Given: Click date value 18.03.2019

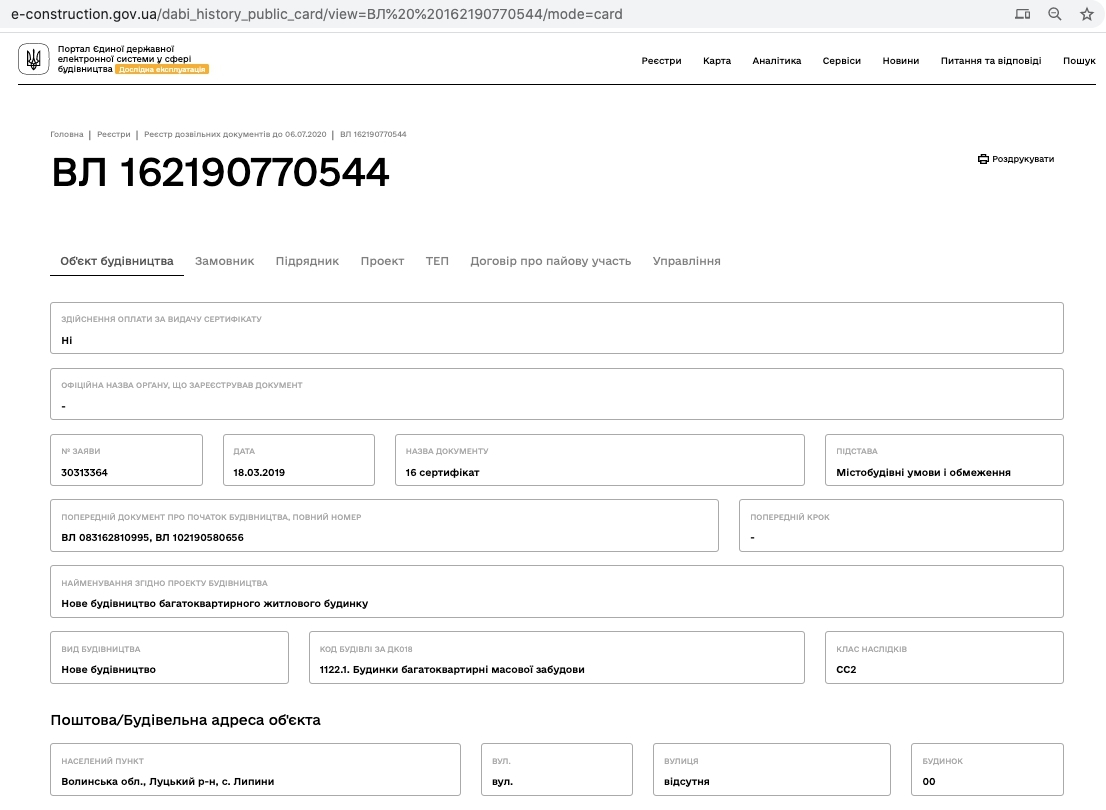Looking at the screenshot, I should (259, 473).
